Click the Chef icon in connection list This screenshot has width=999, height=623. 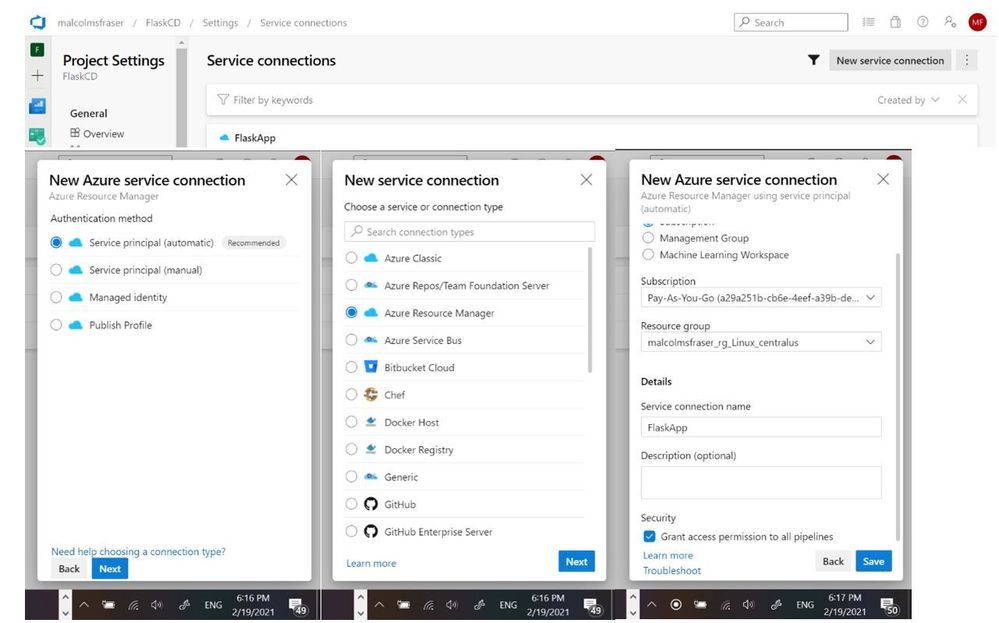click(x=371, y=394)
